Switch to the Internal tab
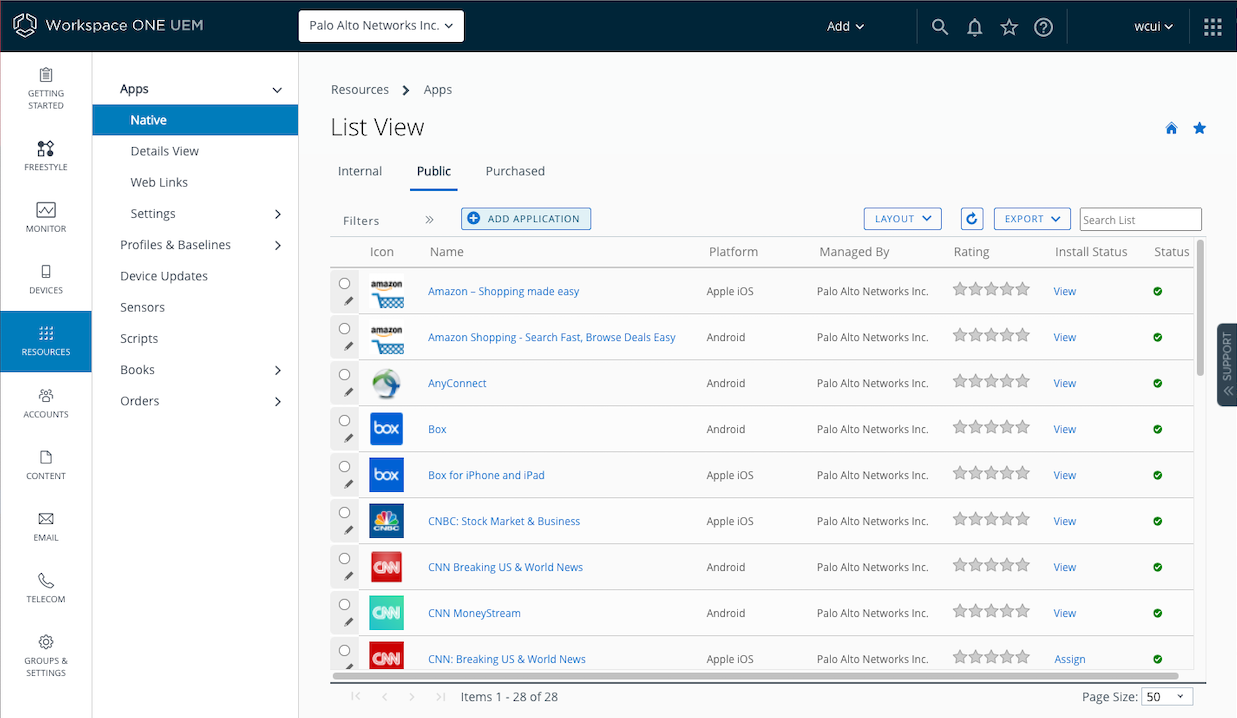Viewport: 1237px width, 718px height. 360,171
